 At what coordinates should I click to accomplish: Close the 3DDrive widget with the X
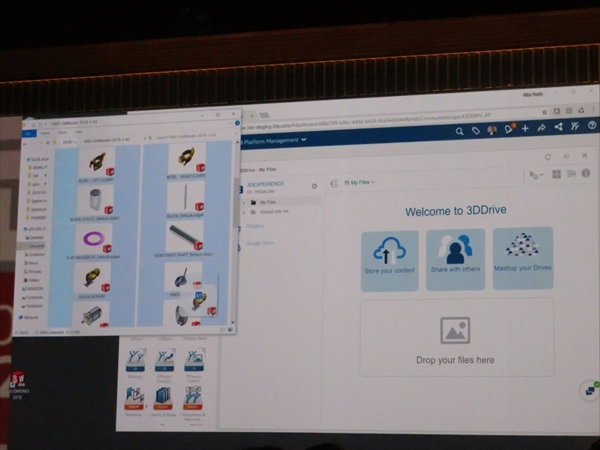pyautogui.click(x=584, y=155)
